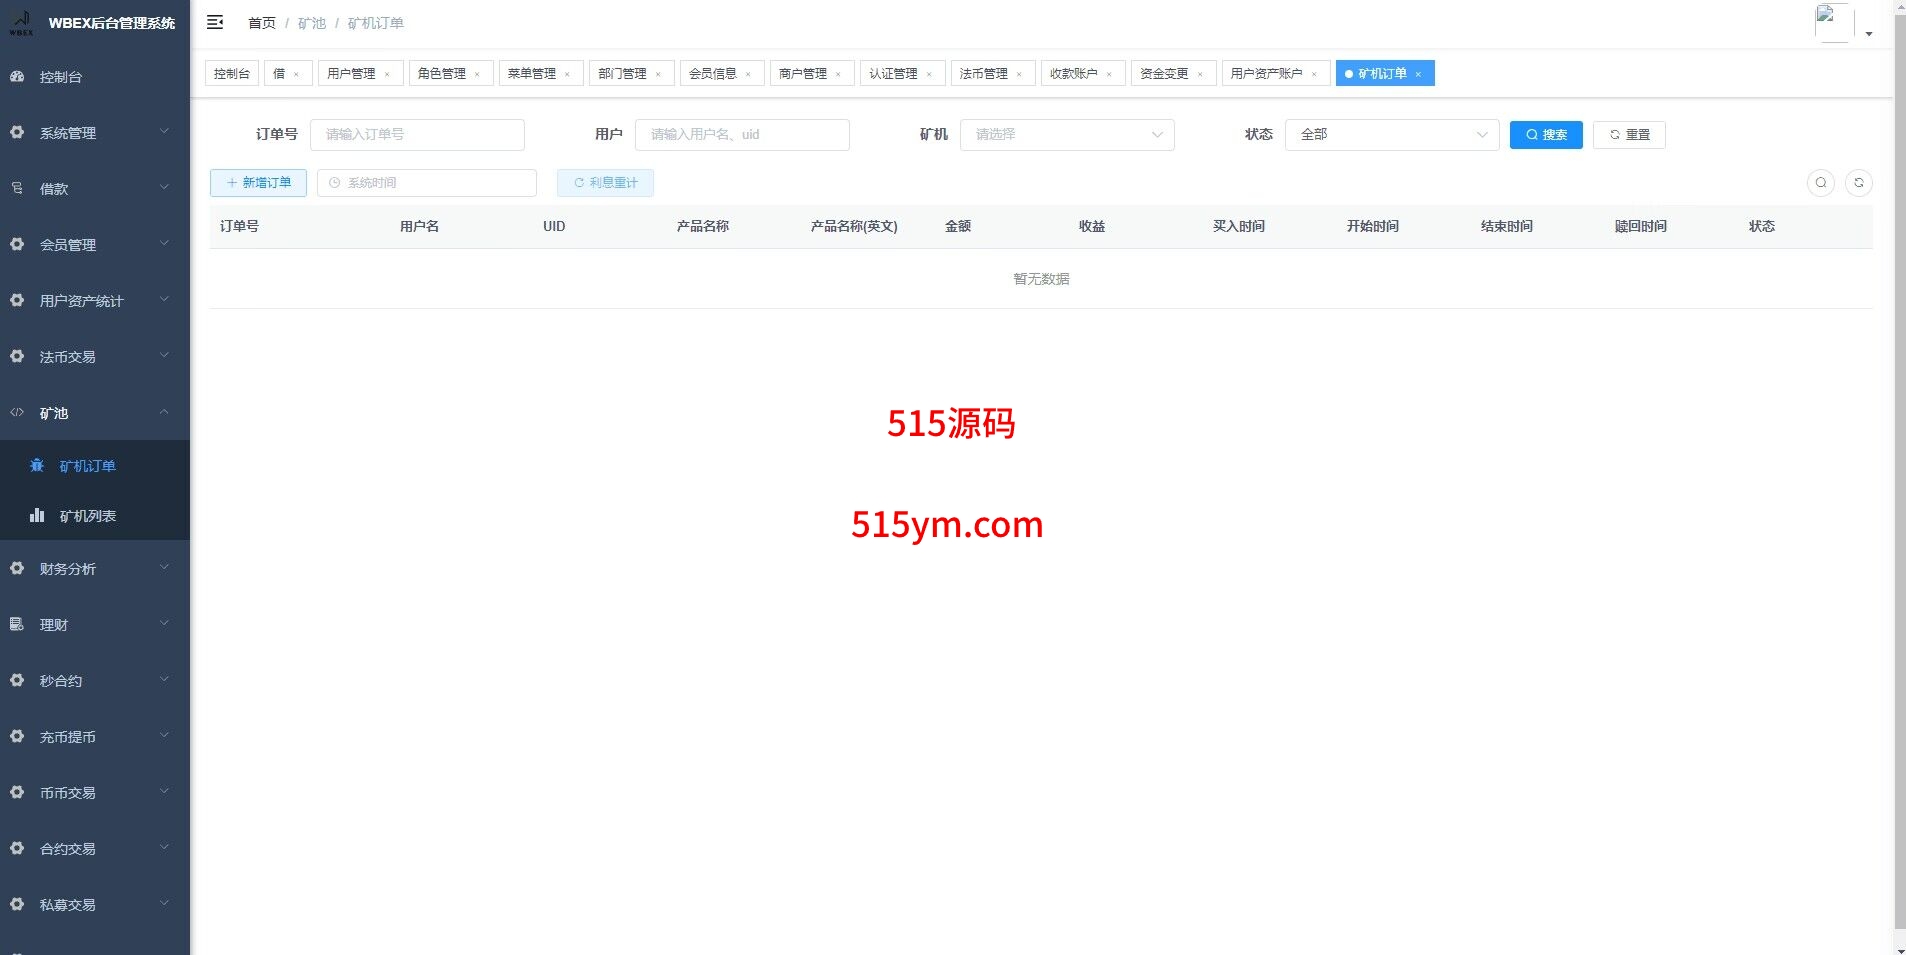The image size is (1906, 955).
Task: Collapse the sidebar with the hamburger icon
Action: [x=215, y=22]
